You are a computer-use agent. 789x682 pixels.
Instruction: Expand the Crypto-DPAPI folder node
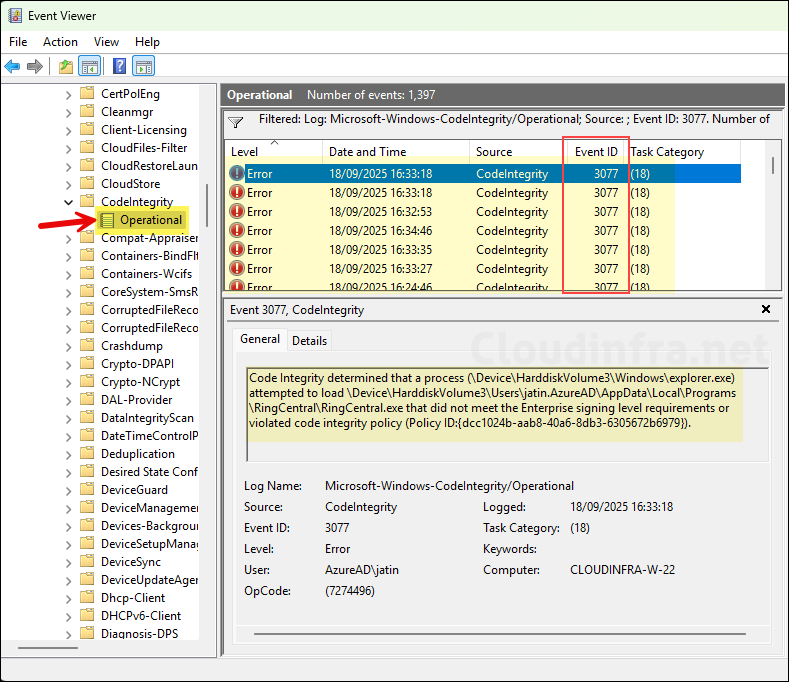pos(68,364)
